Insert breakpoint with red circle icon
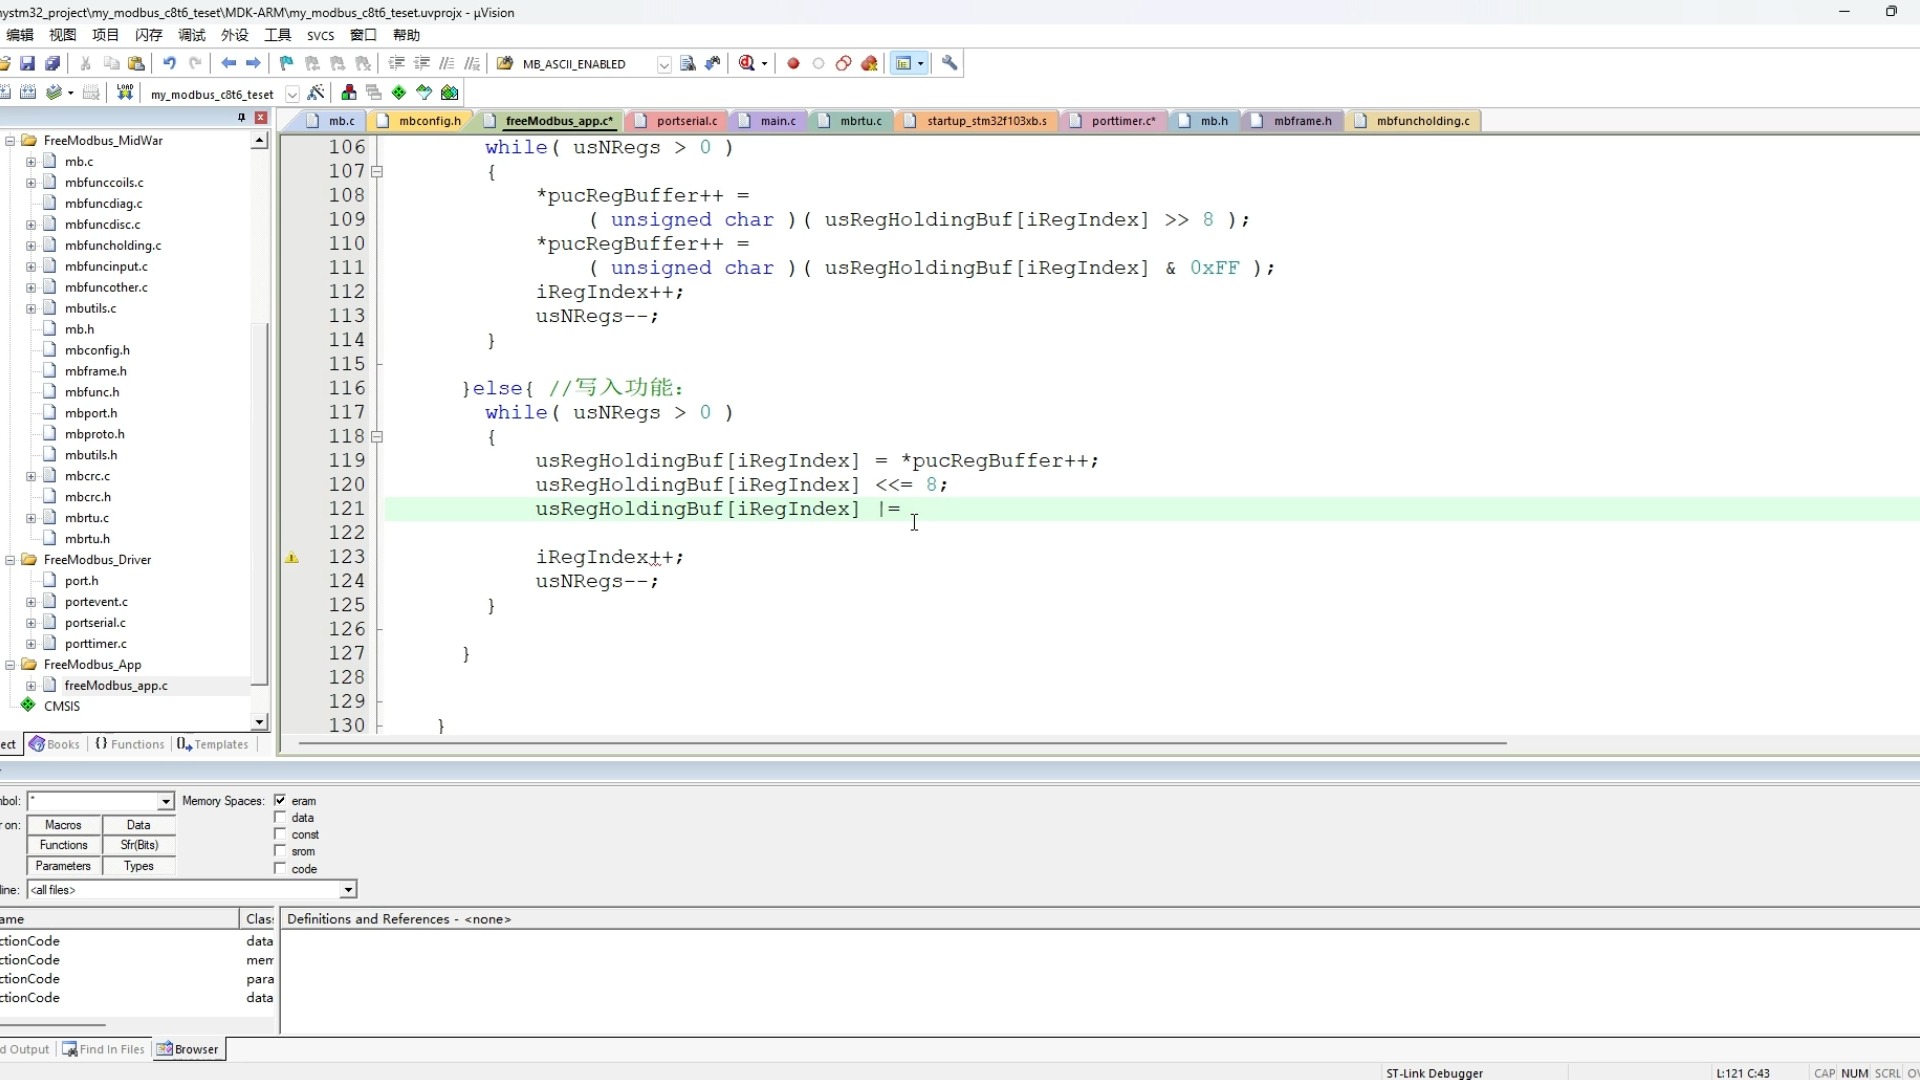The image size is (1920, 1080). point(793,63)
